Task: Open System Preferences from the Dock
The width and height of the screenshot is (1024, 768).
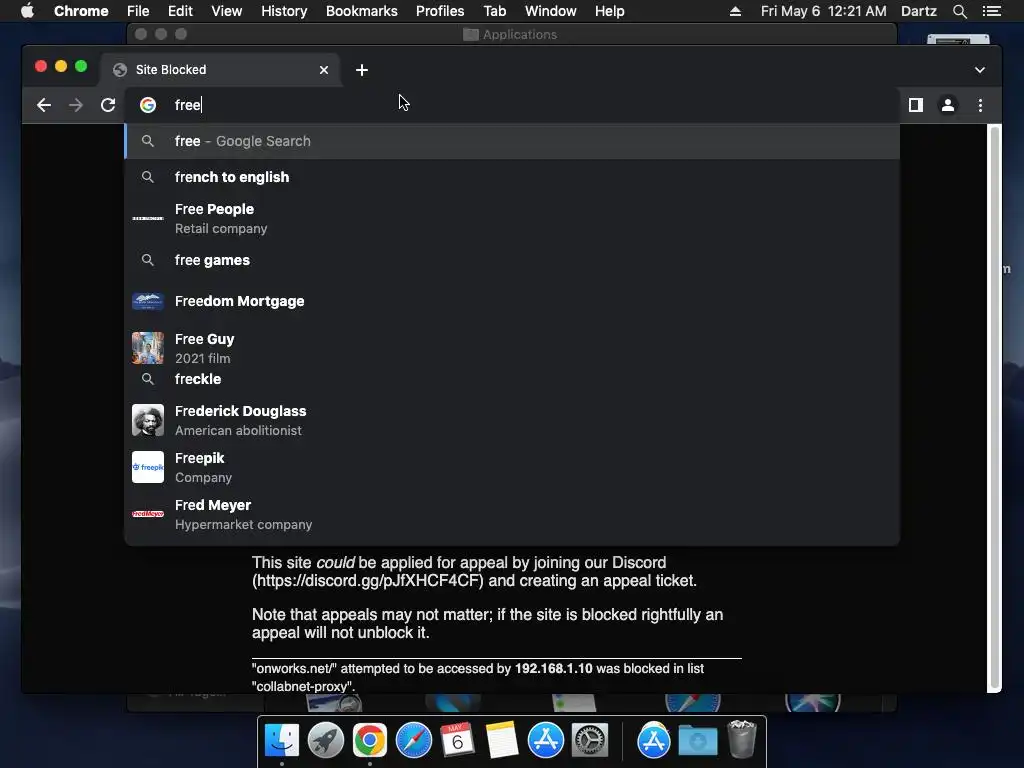Action: [590, 741]
